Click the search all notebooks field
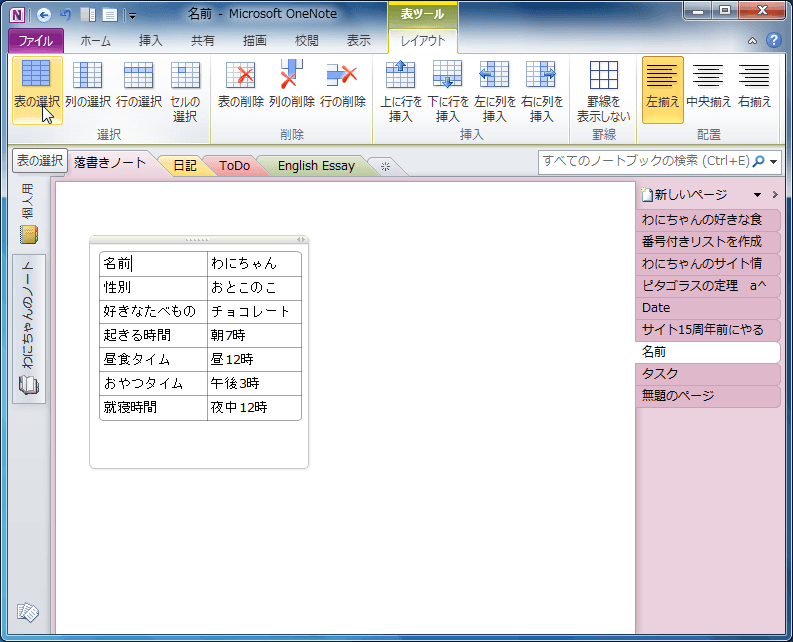Screen dimensions: 793x642 [645, 161]
